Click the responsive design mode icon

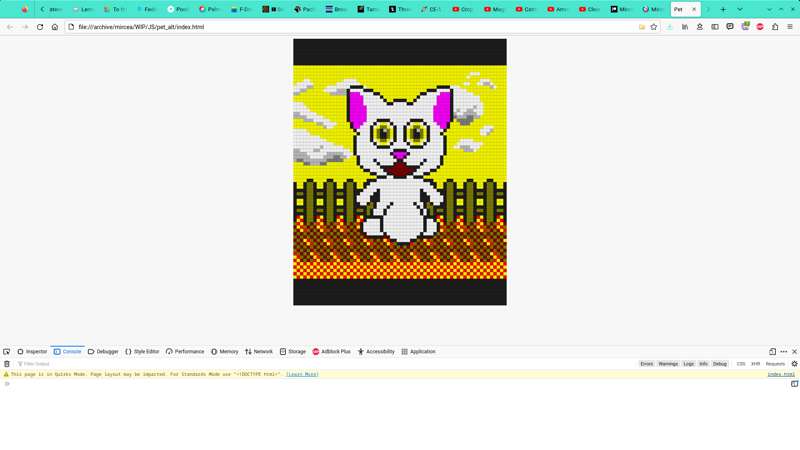[x=772, y=352]
